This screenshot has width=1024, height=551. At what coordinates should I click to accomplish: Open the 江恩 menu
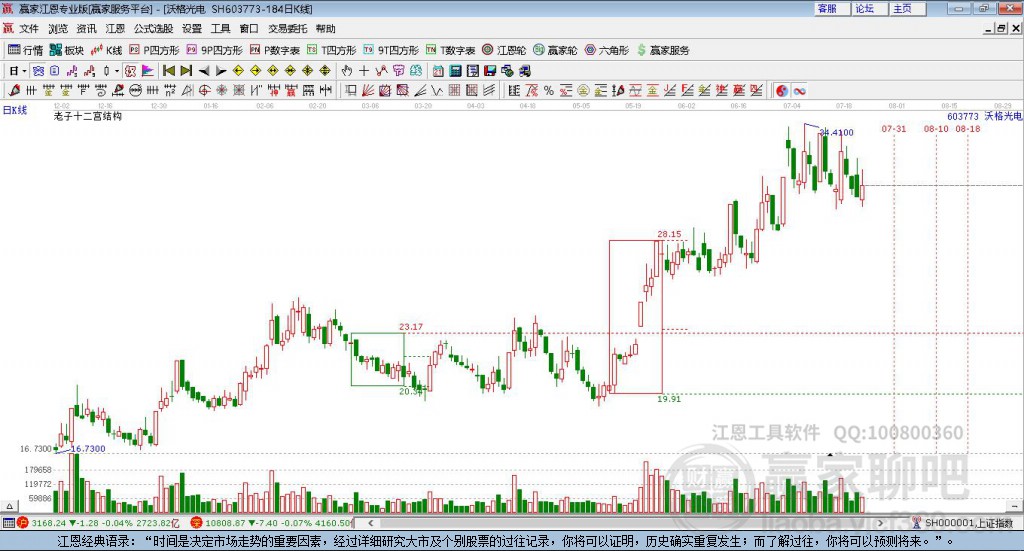pyautogui.click(x=115, y=29)
